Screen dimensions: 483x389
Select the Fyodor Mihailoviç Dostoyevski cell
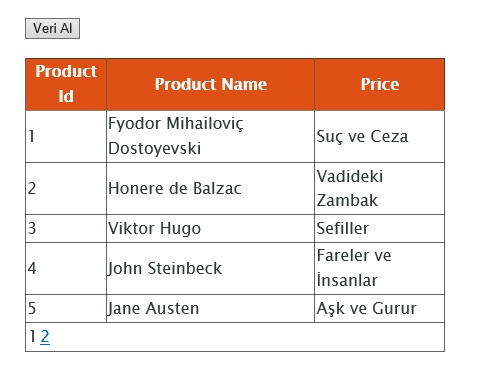tap(210, 136)
